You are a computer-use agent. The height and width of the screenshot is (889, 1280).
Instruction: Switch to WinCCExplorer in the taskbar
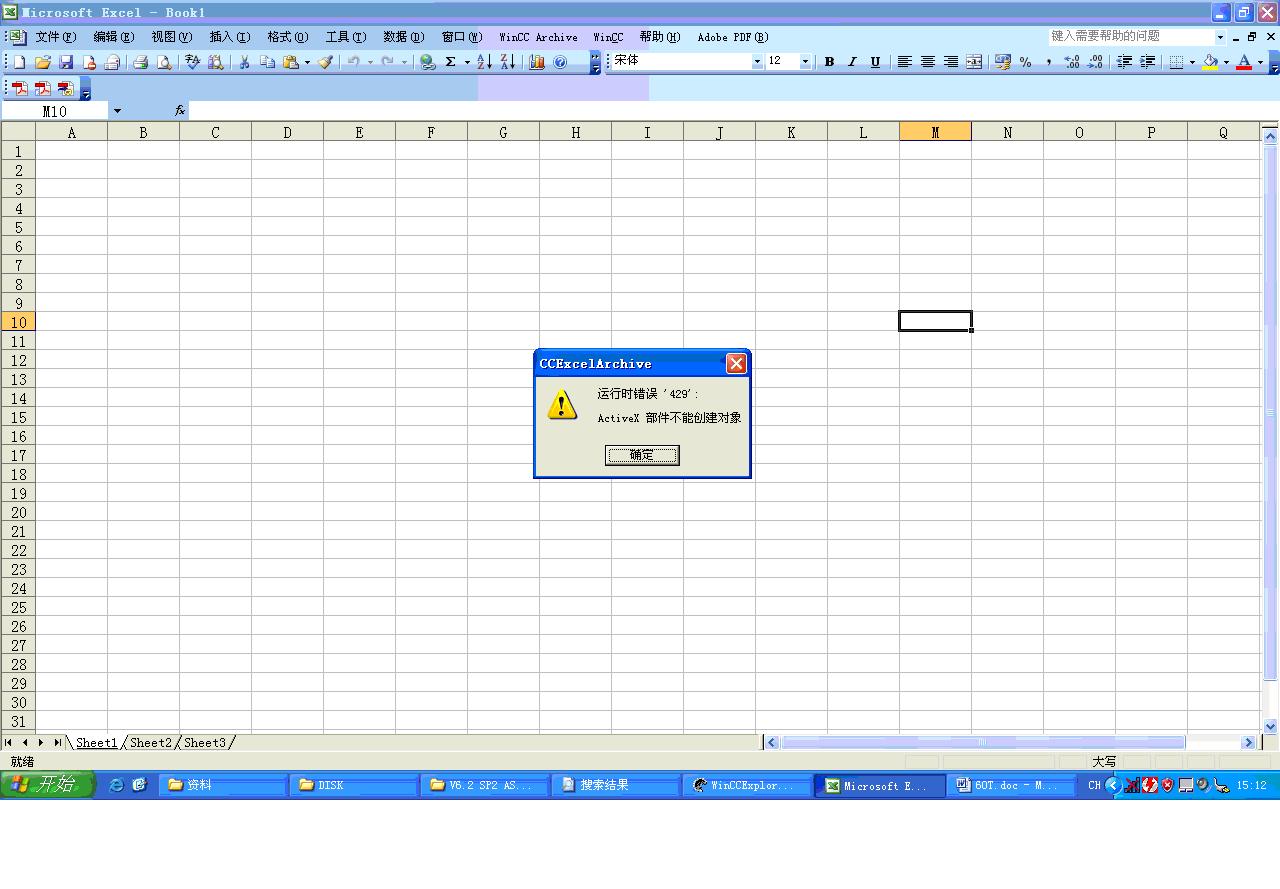(x=749, y=786)
